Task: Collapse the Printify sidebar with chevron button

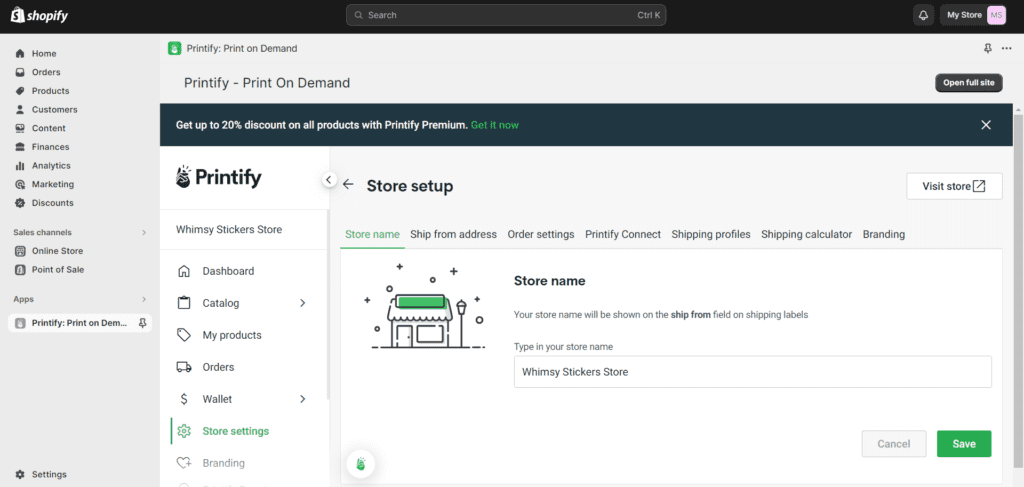Action: (329, 180)
